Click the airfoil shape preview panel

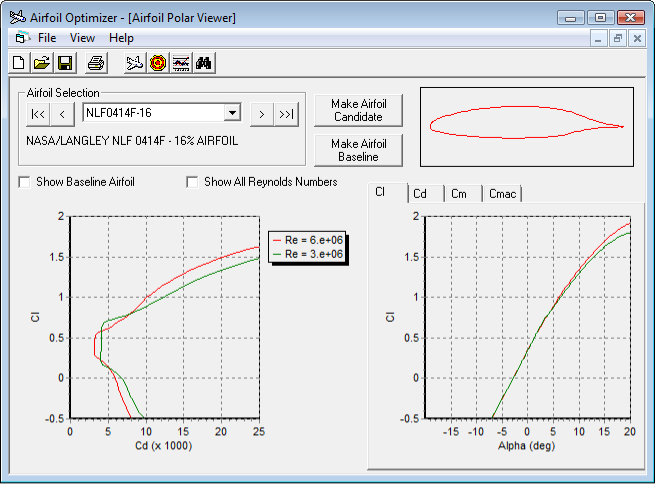tap(526, 126)
